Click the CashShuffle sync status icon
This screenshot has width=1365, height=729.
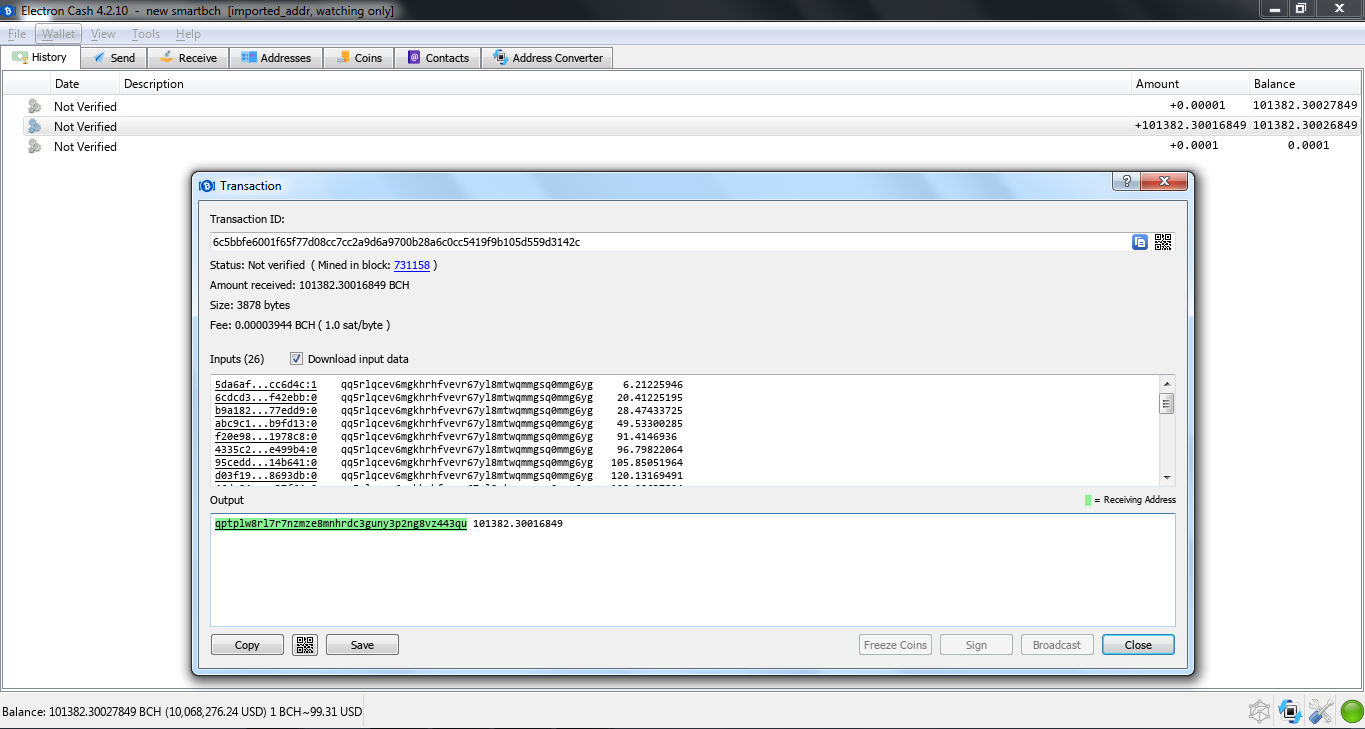(1290, 712)
